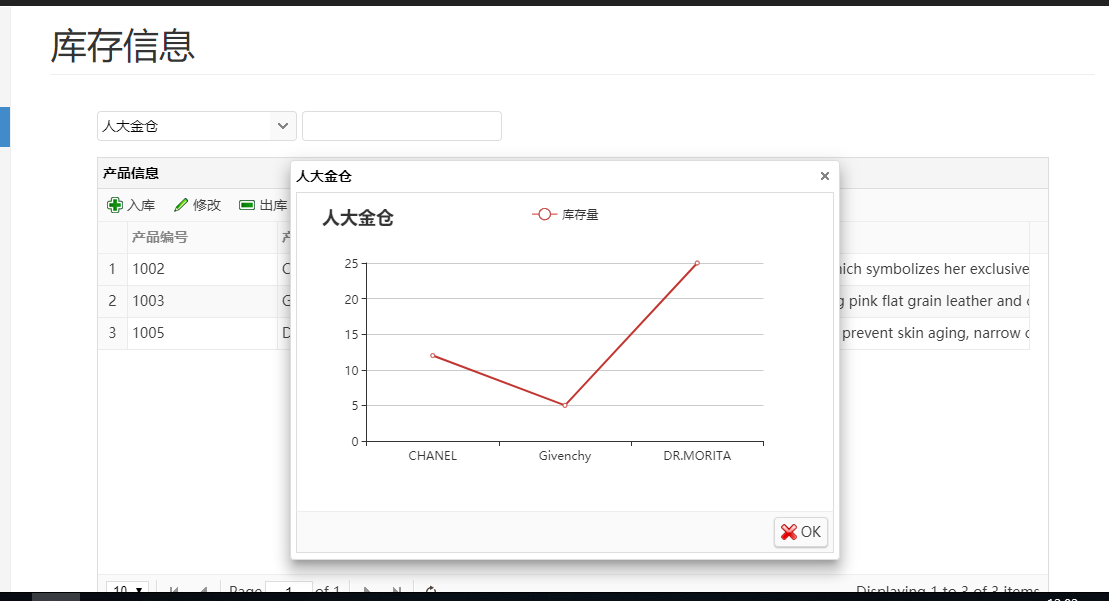Click the 库存信息 page heading
Screen dimensions: 1109x601
tap(122, 46)
